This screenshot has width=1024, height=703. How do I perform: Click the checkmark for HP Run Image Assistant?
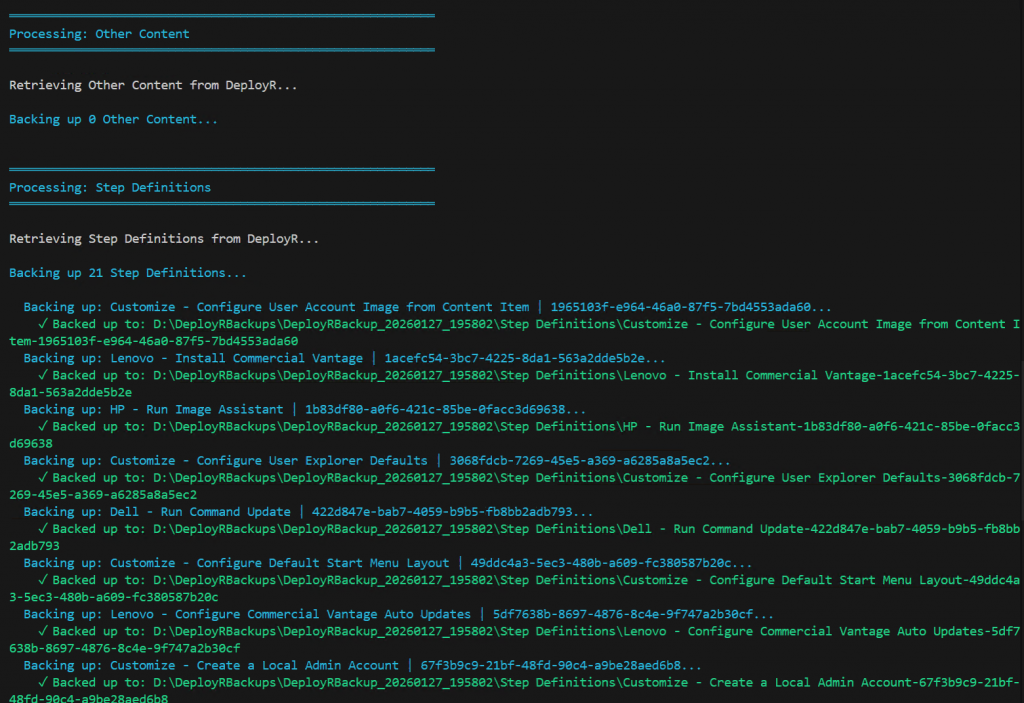pyautogui.click(x=42, y=426)
